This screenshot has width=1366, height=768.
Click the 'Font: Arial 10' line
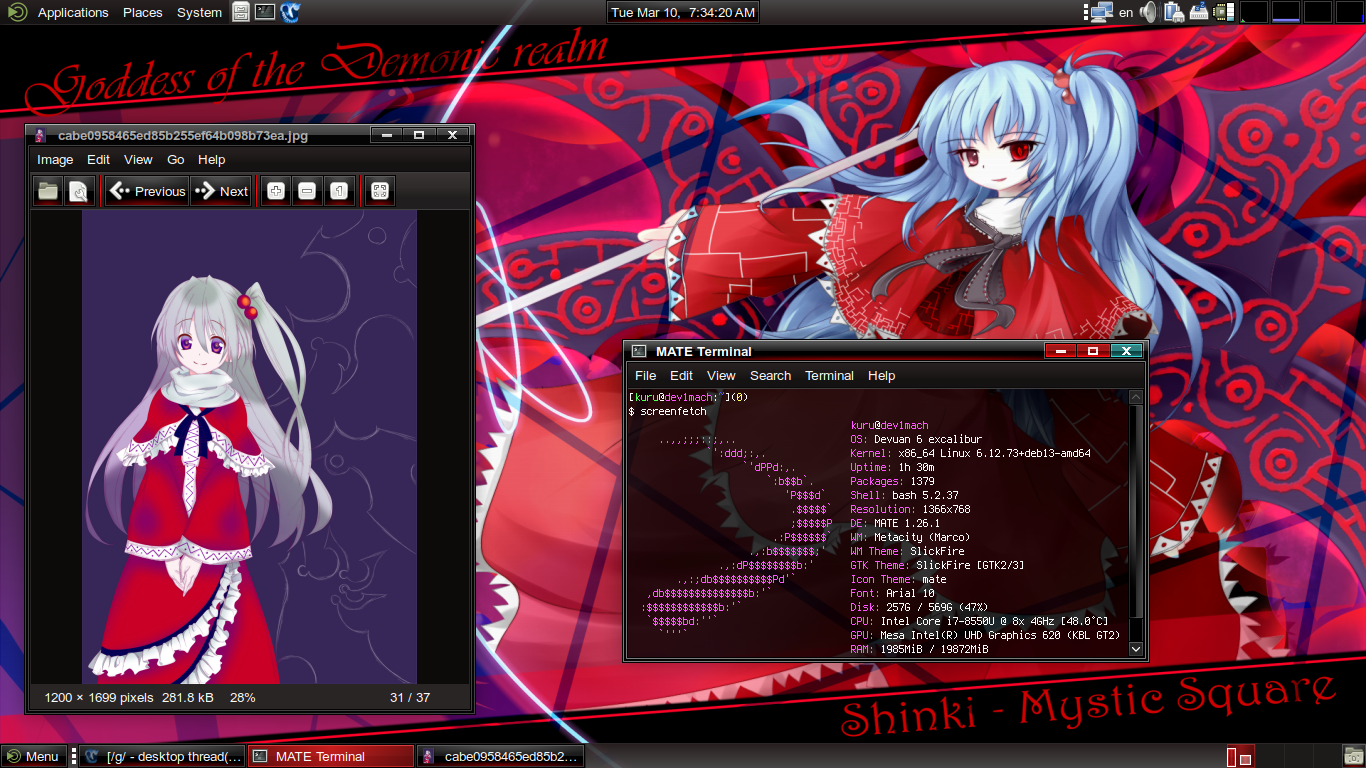pyautogui.click(x=892, y=593)
